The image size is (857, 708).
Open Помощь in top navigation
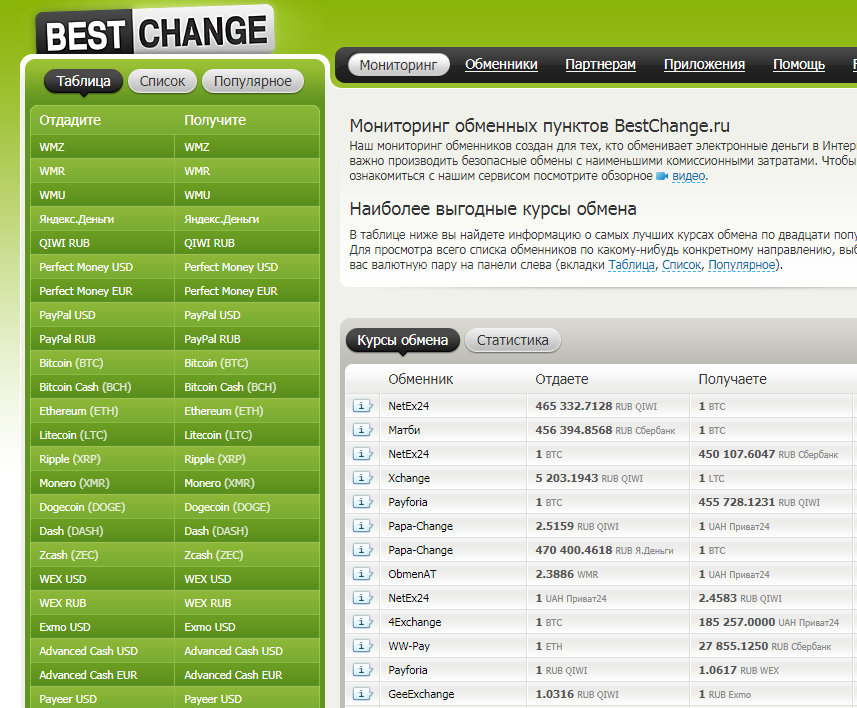pos(799,65)
